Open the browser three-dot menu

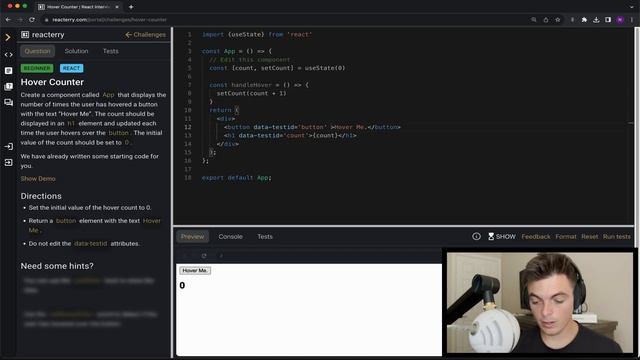point(632,20)
